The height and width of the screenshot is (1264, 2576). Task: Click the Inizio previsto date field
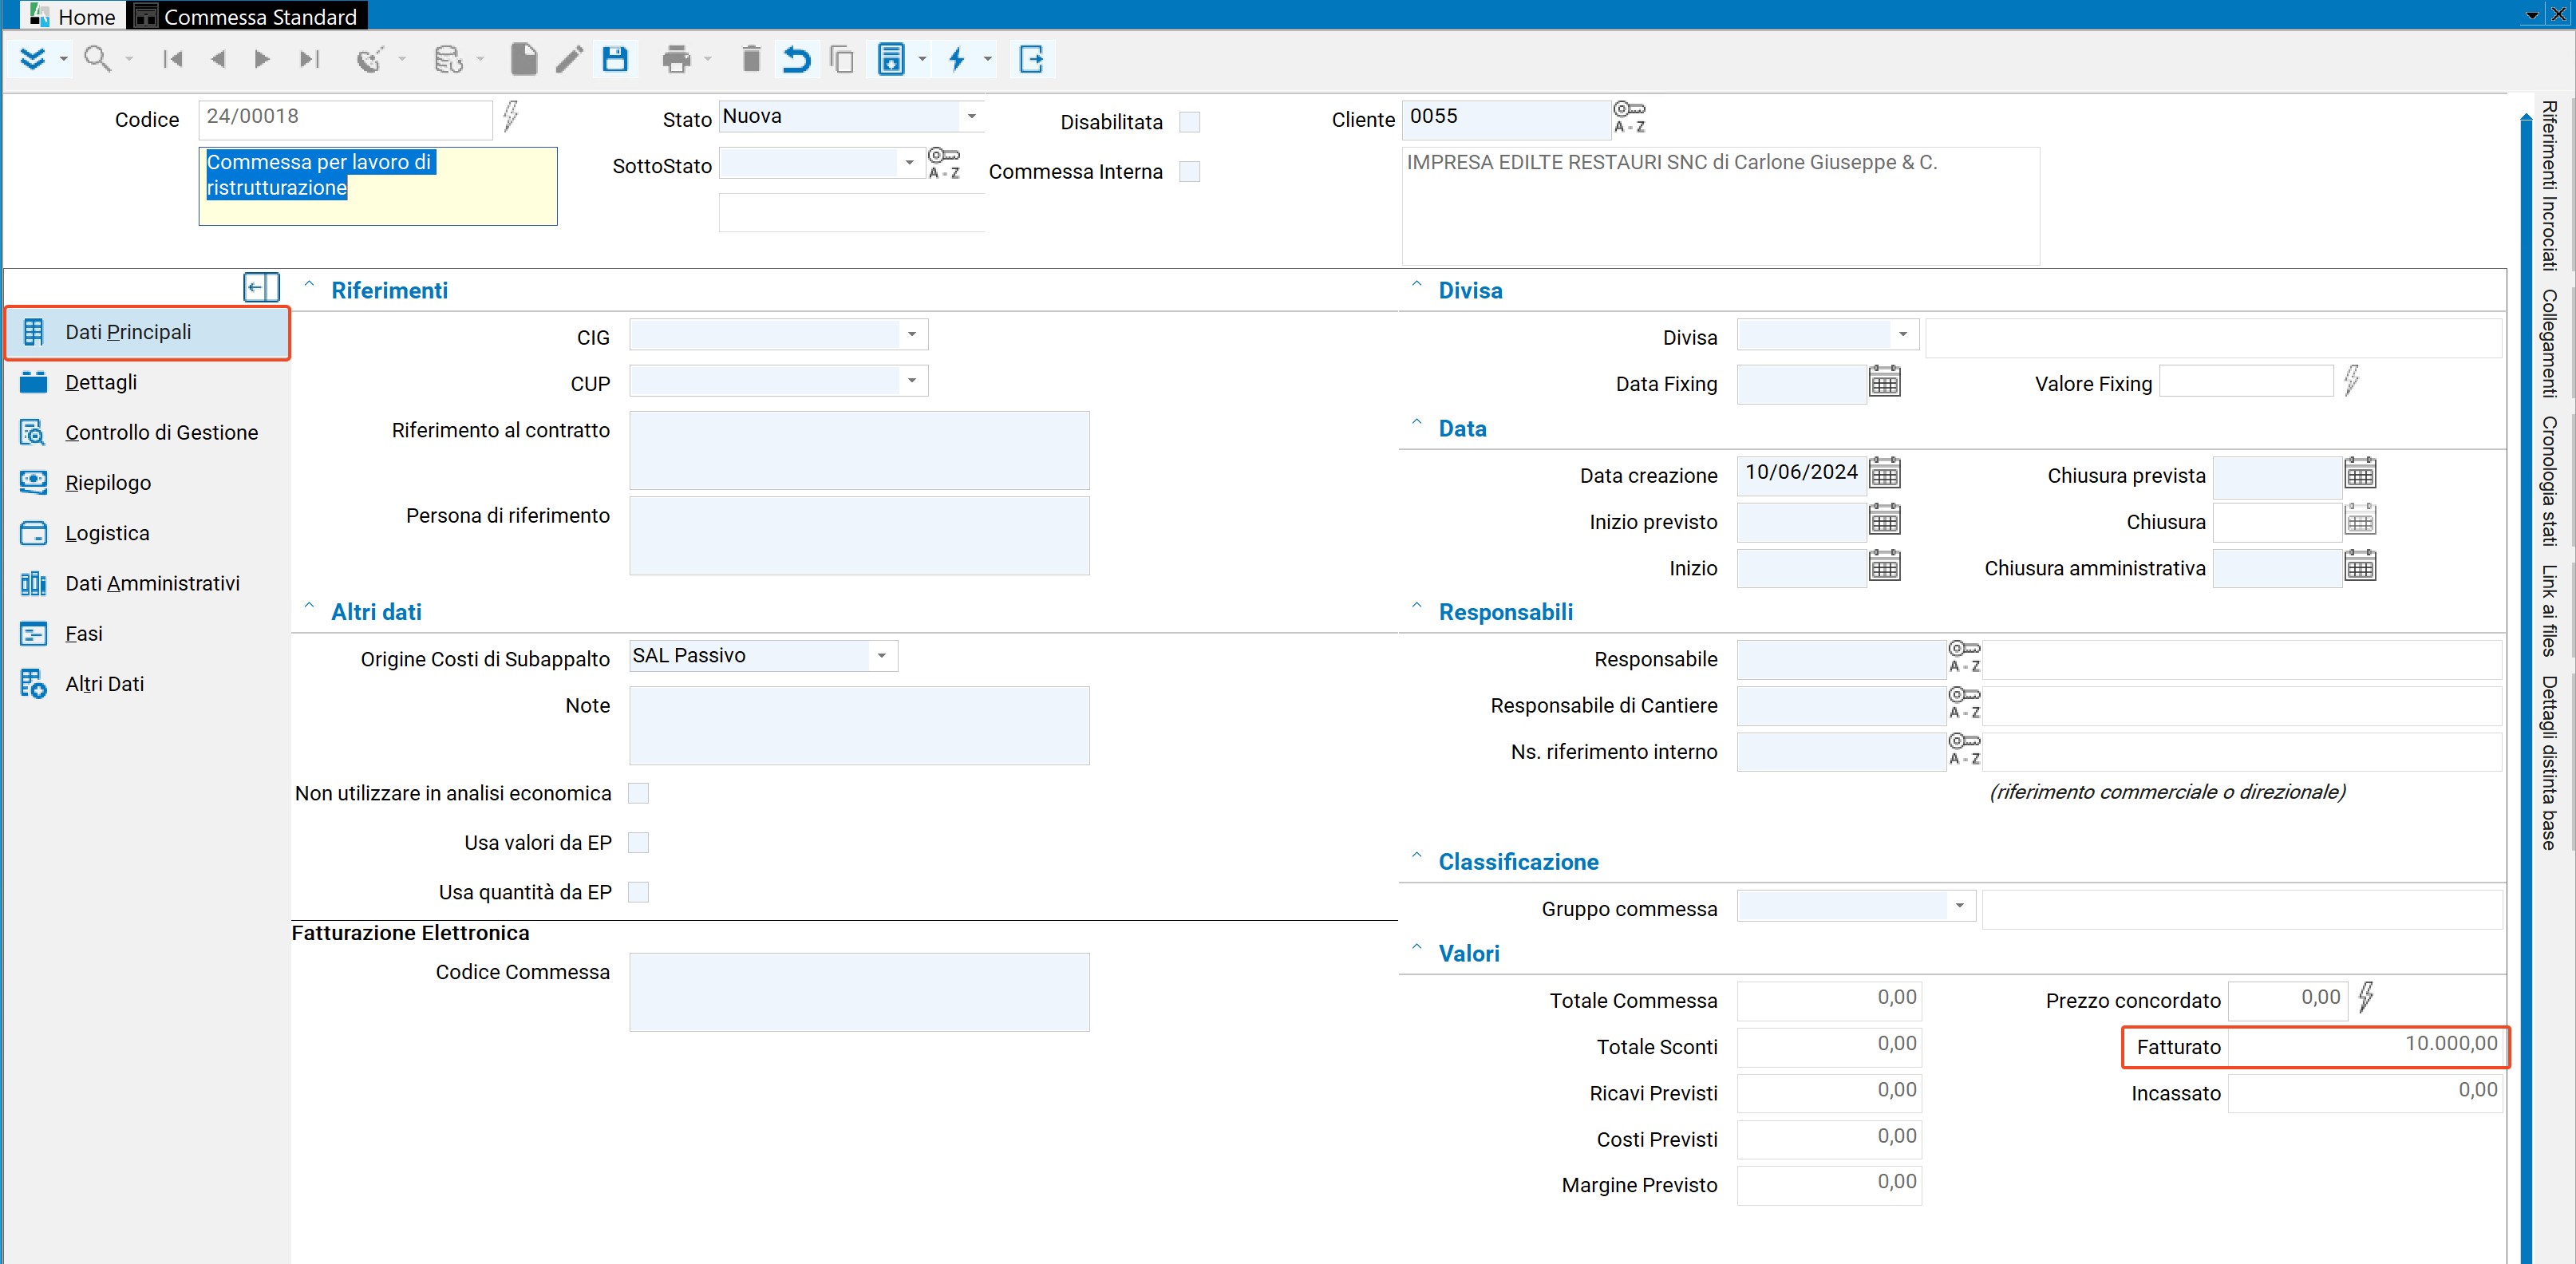click(x=1801, y=520)
